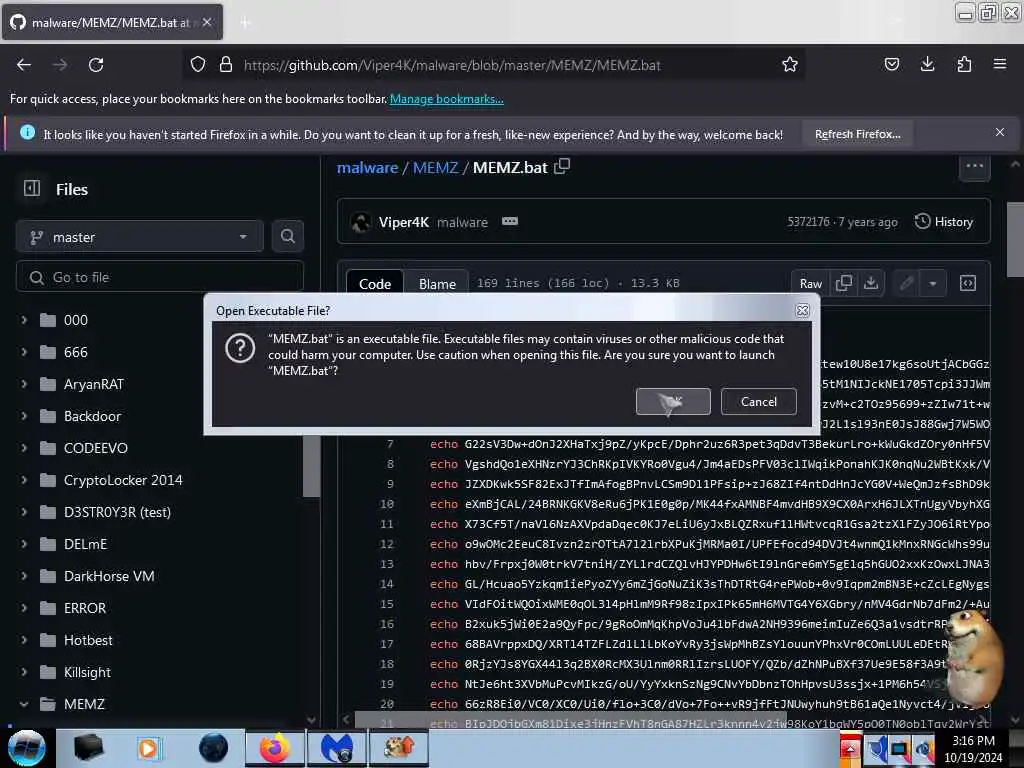Open the symbols panel icon

coord(968,283)
